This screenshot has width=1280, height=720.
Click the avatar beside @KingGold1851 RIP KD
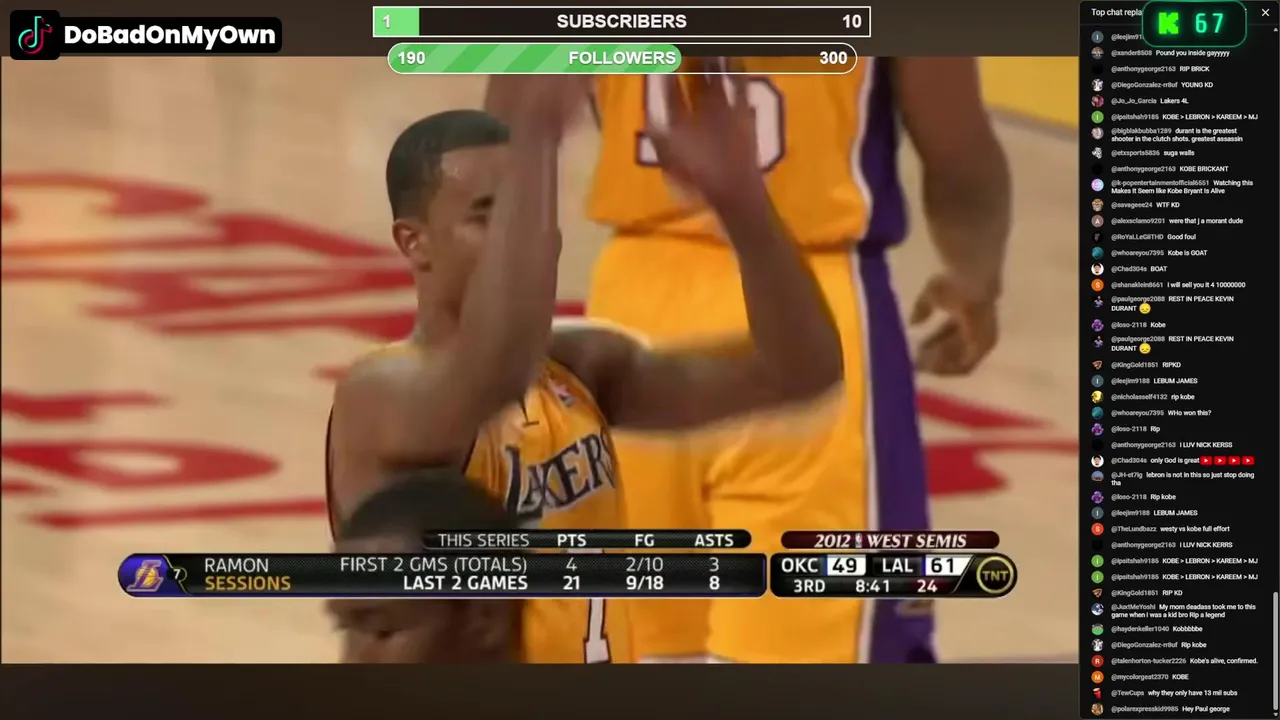tap(1097, 593)
